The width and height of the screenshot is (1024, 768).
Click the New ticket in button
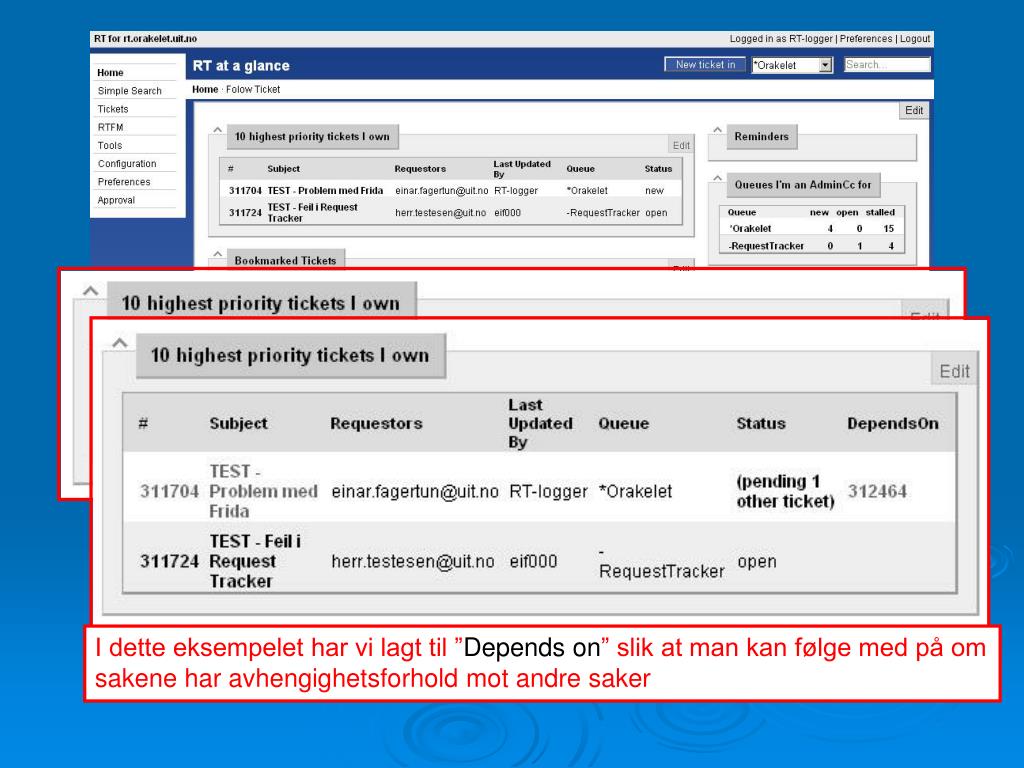tap(705, 65)
